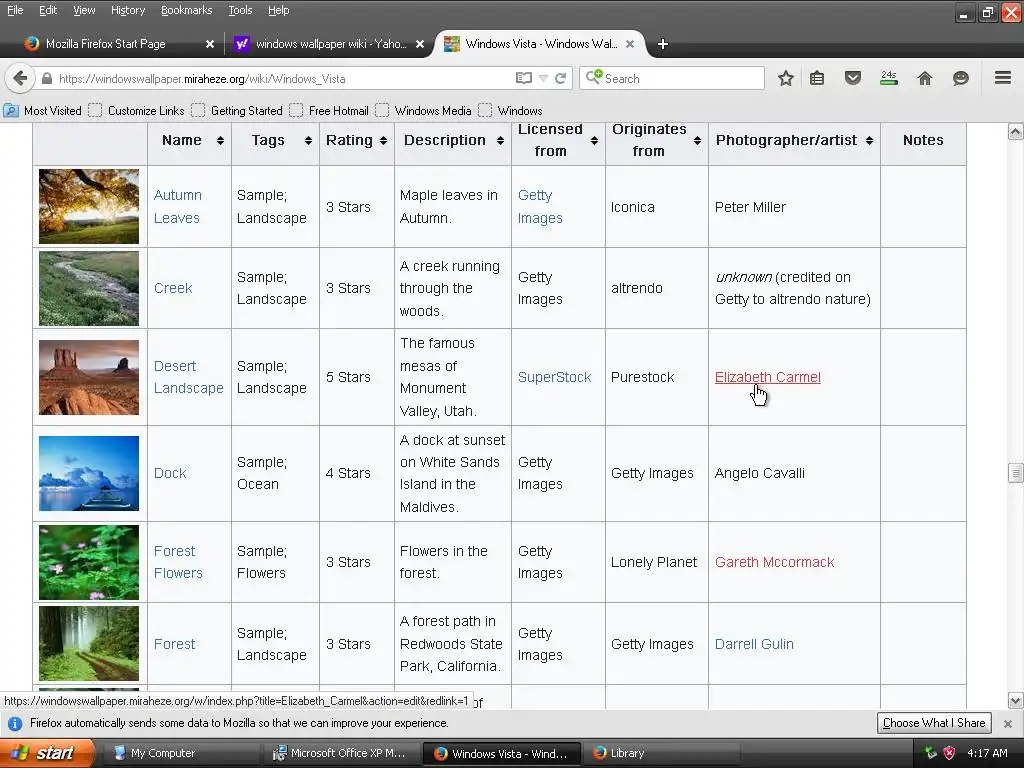Open the hamburger menu icon
This screenshot has height=768, width=1024.
tap(1003, 78)
